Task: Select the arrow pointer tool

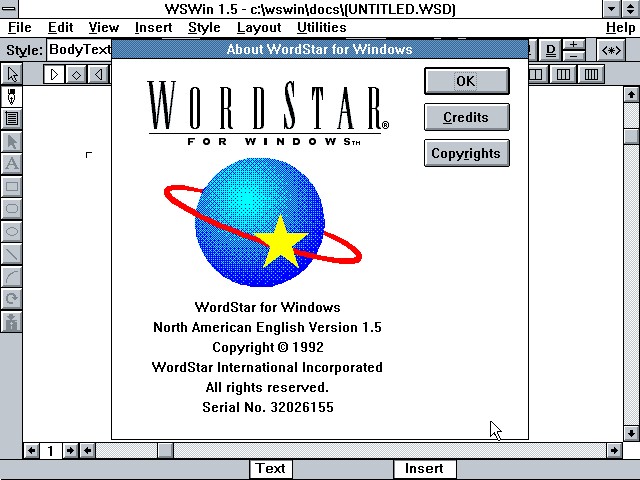Action: pyautogui.click(x=12, y=74)
